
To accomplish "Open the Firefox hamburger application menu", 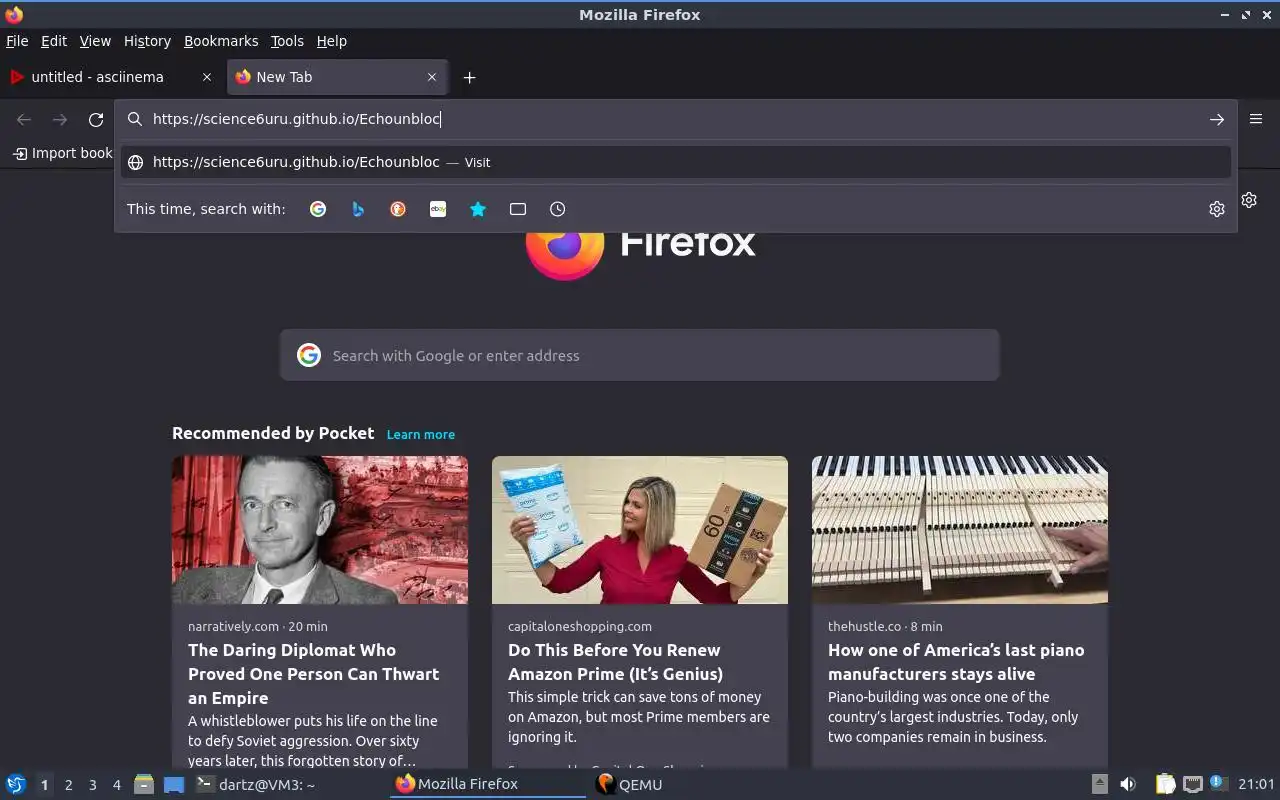I will (x=1256, y=119).
